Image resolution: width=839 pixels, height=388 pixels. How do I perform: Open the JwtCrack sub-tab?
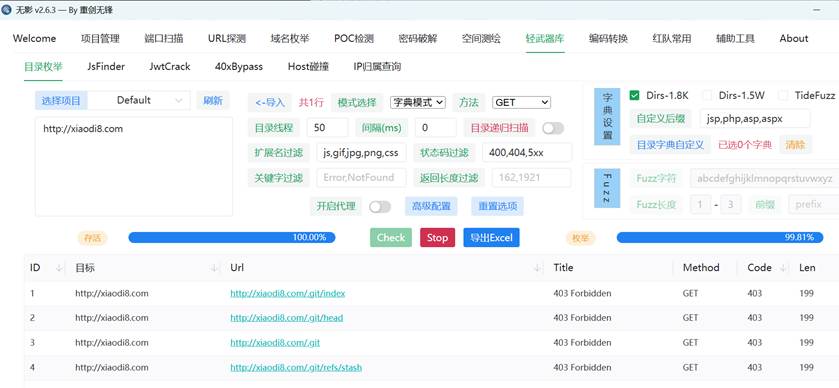tap(170, 67)
